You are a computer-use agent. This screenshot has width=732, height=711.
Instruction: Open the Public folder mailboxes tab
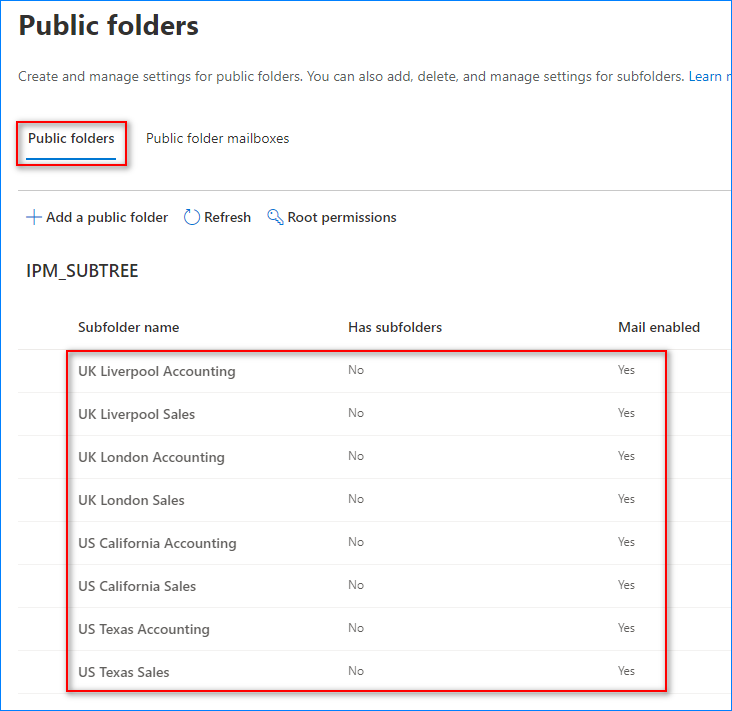[x=218, y=139]
